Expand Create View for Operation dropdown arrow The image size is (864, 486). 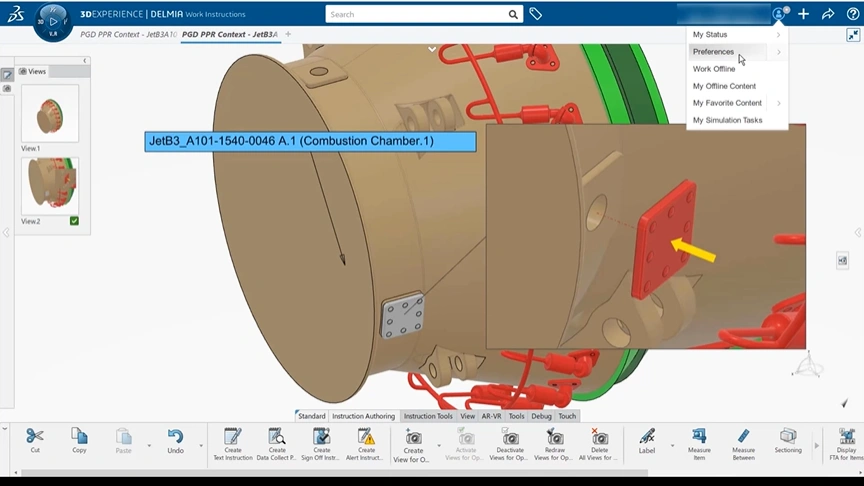pyautogui.click(x=439, y=445)
